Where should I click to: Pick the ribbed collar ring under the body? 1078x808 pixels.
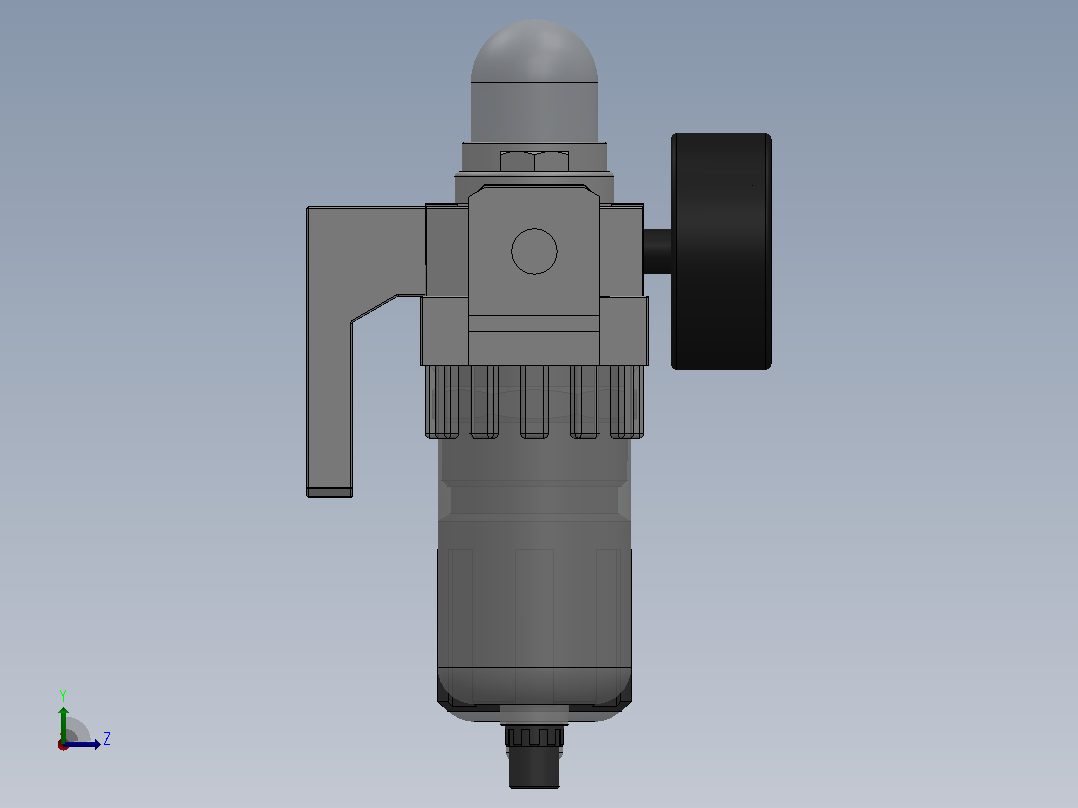click(534, 402)
